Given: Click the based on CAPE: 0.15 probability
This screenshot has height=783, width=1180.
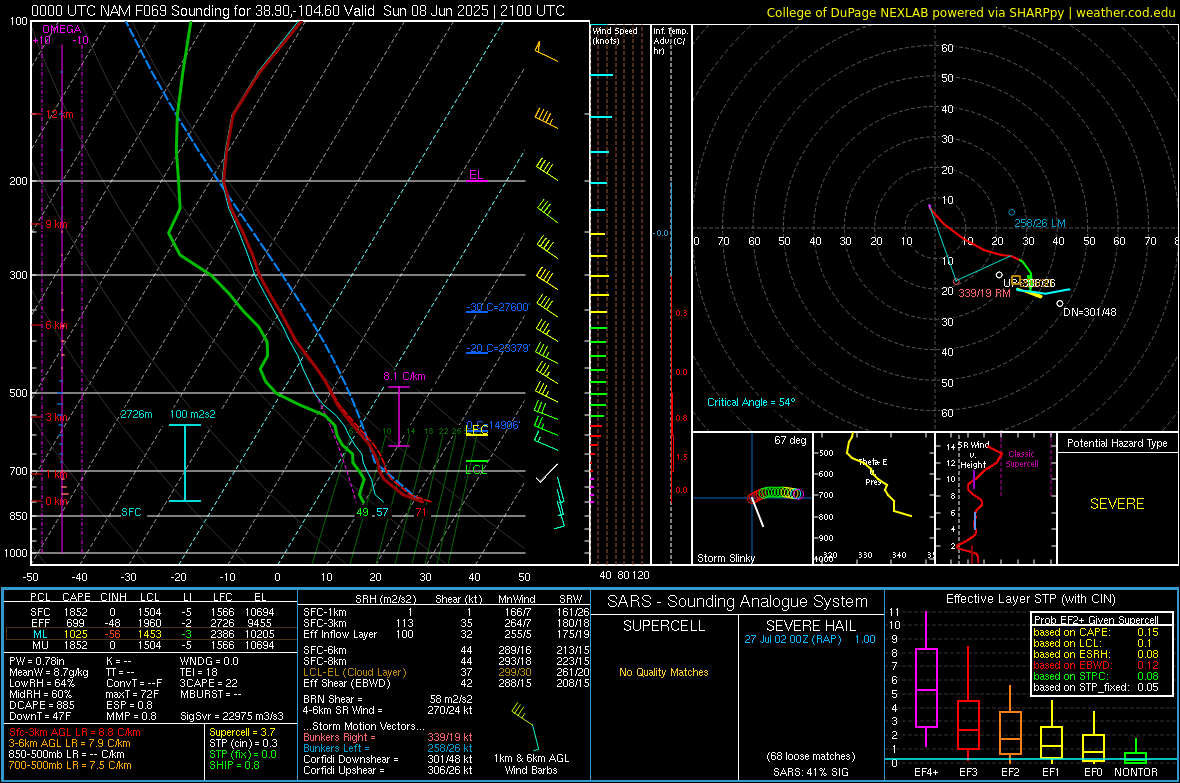Looking at the screenshot, I should 1096,632.
